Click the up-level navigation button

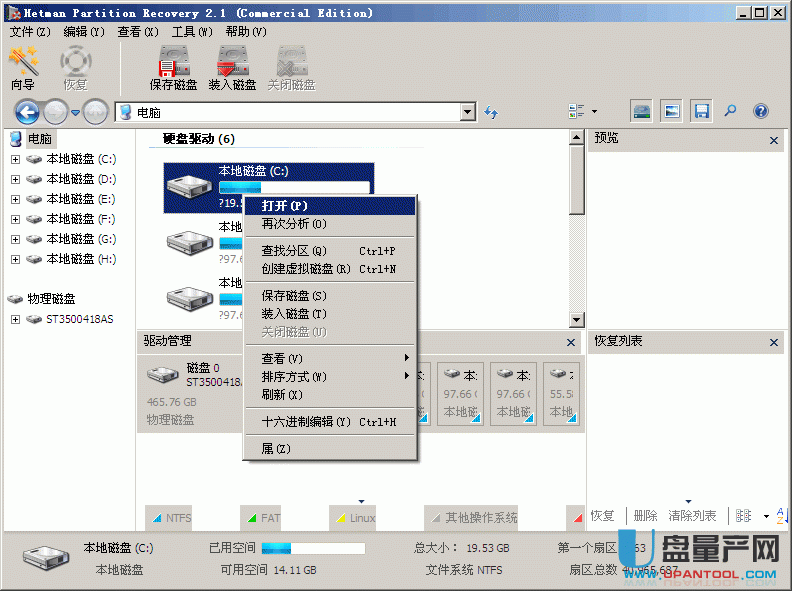click(x=95, y=112)
